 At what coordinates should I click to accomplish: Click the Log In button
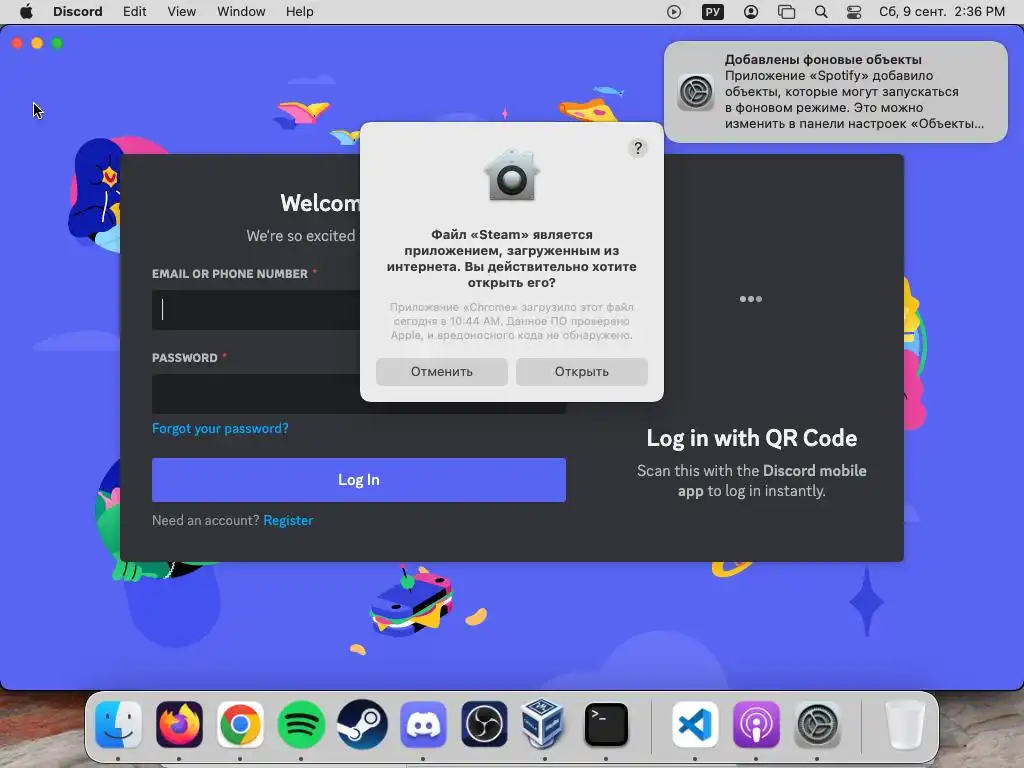pyautogui.click(x=359, y=480)
